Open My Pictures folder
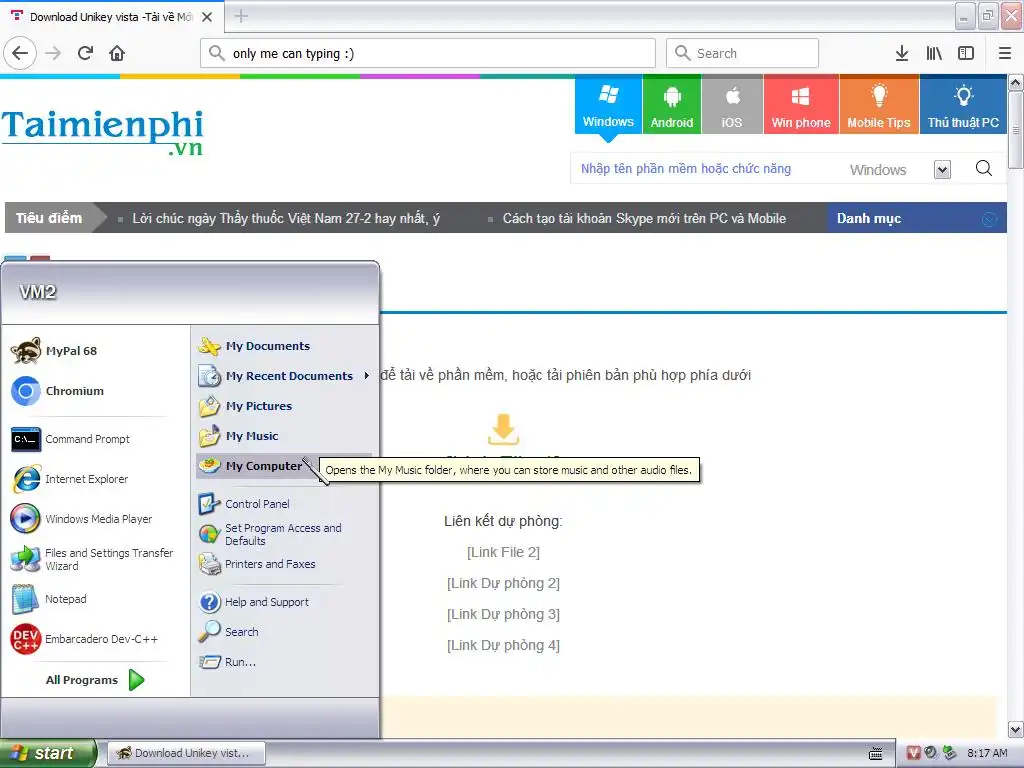 pos(284,406)
